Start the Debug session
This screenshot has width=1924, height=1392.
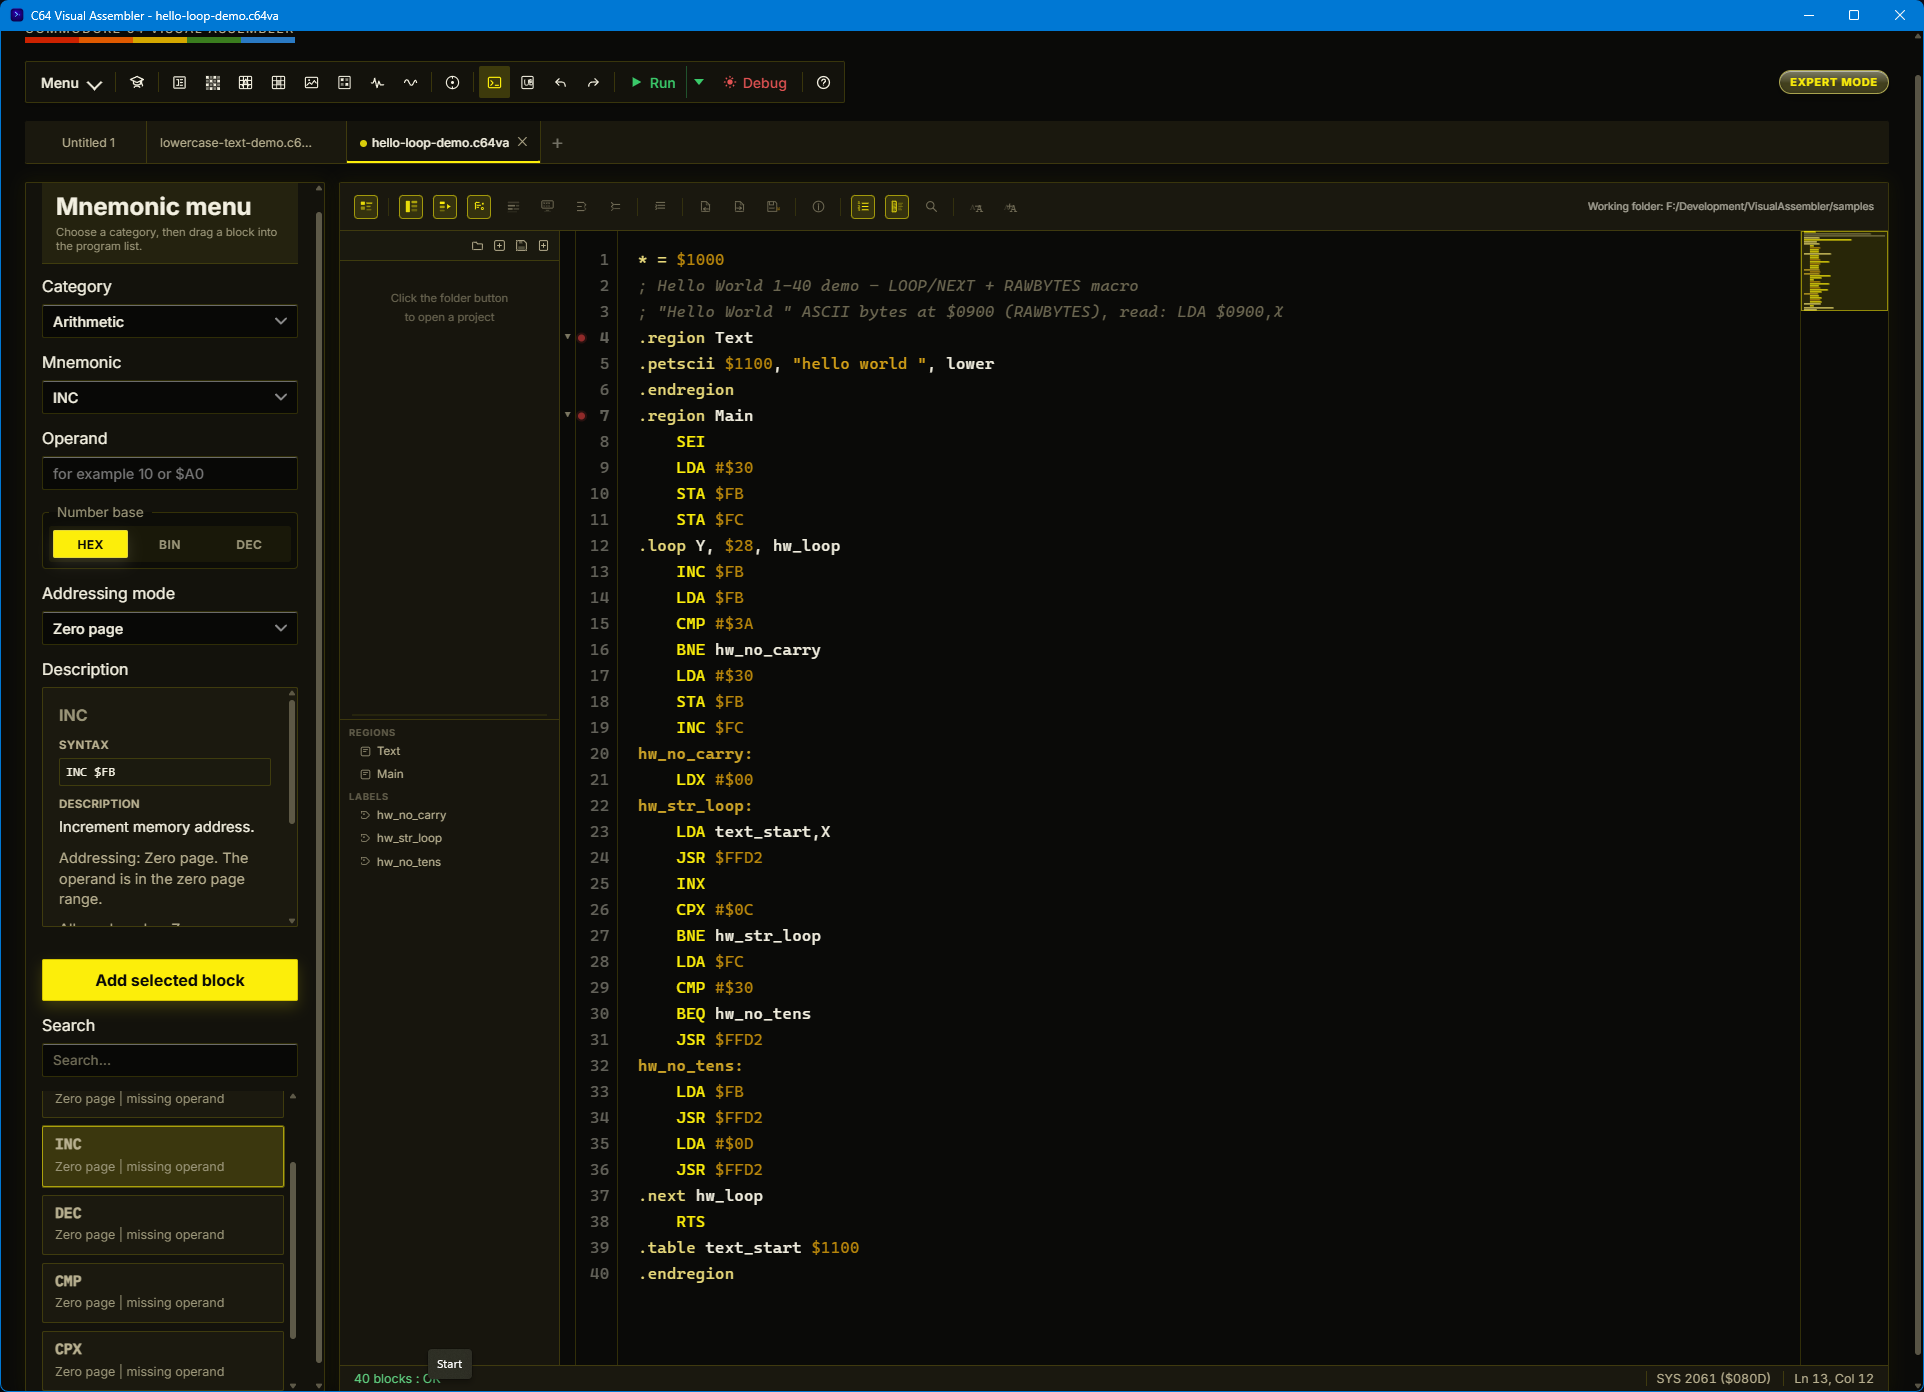756,83
